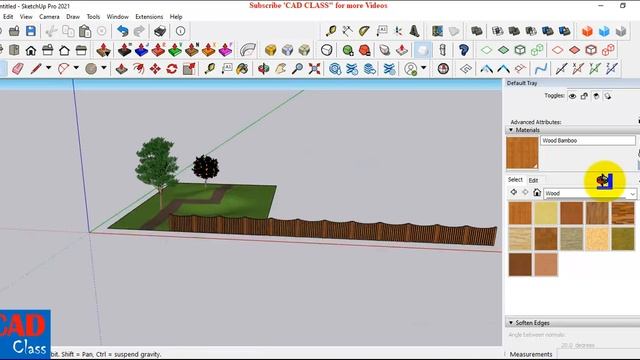
Task: Select the Push/Pull tool
Action: pos(121,69)
